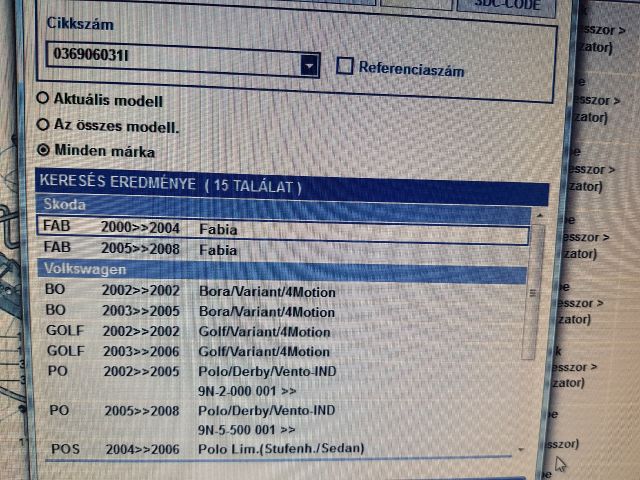Viewport: 640px width, 480px height.
Task: Choose the Az összes modell option
Action: pyautogui.click(x=43, y=125)
